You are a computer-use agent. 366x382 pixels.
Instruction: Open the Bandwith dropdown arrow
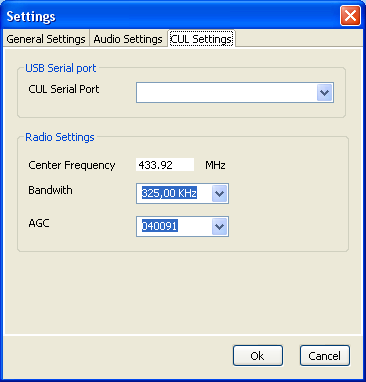point(219,193)
